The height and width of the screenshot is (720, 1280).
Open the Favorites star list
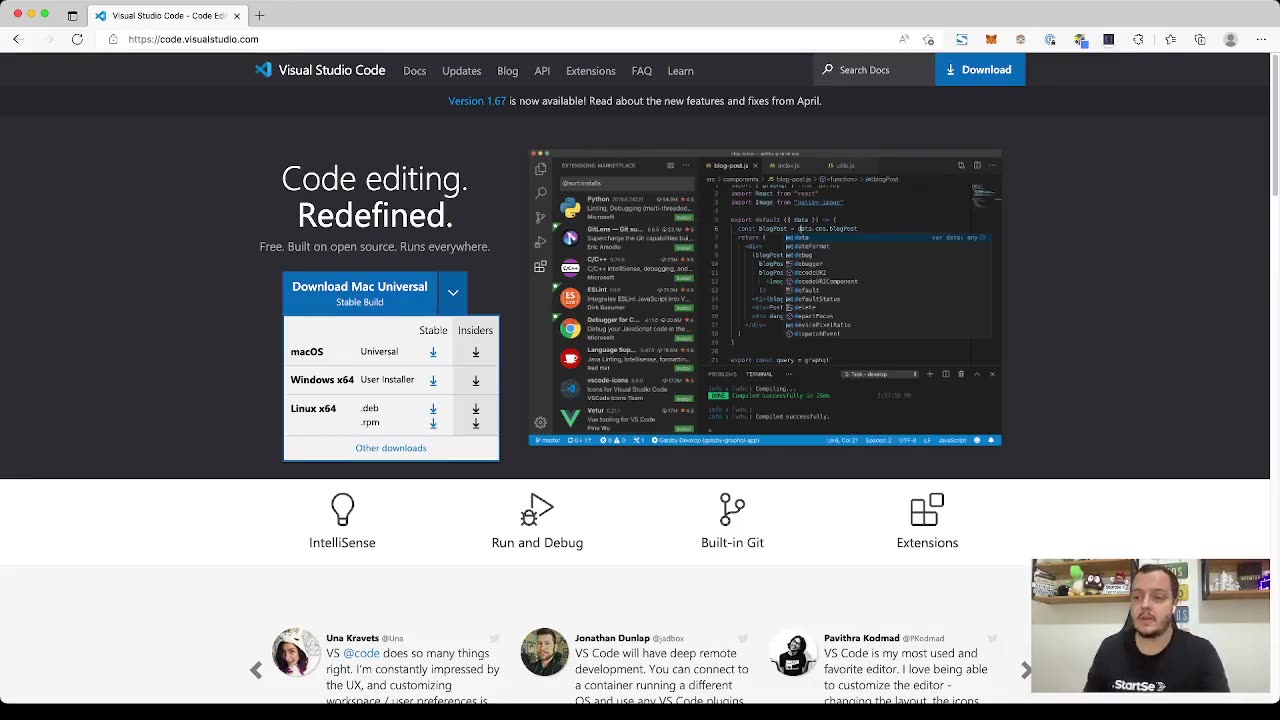[x=1170, y=39]
